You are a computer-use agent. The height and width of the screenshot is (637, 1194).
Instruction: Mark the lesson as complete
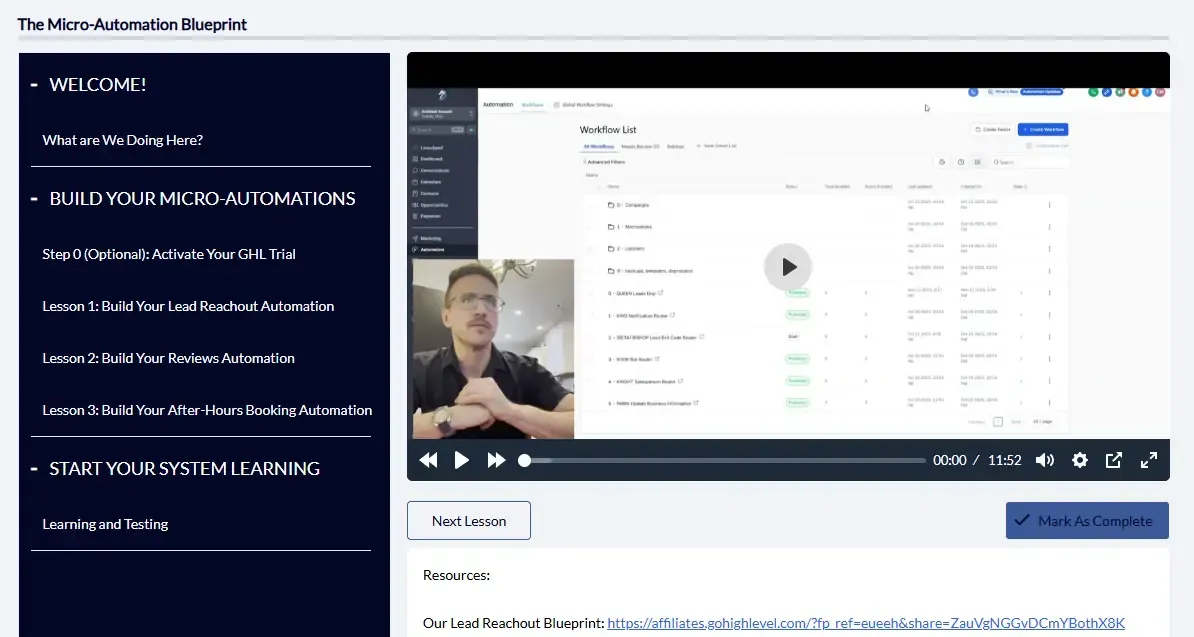[x=1087, y=521]
